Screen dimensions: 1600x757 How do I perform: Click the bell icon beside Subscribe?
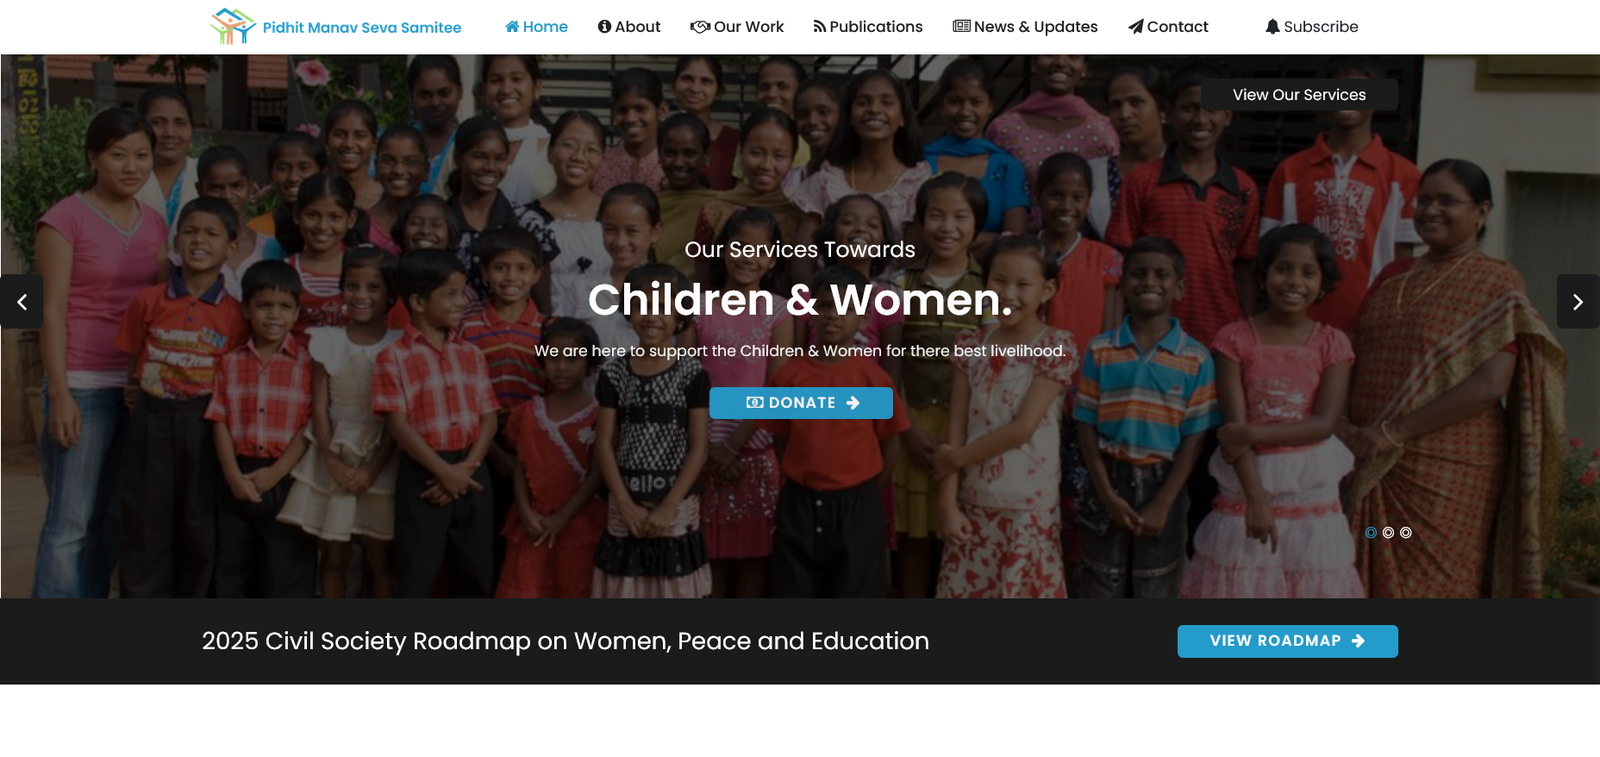tap(1272, 26)
